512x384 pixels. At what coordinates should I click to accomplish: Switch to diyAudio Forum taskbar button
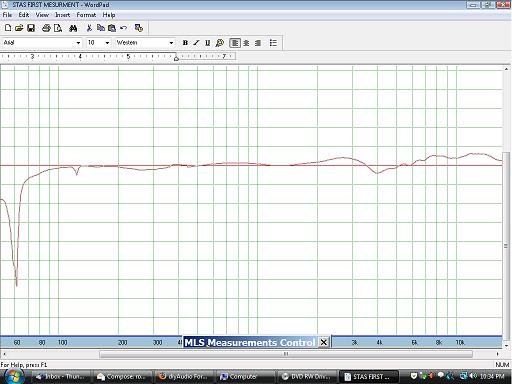(x=183, y=376)
